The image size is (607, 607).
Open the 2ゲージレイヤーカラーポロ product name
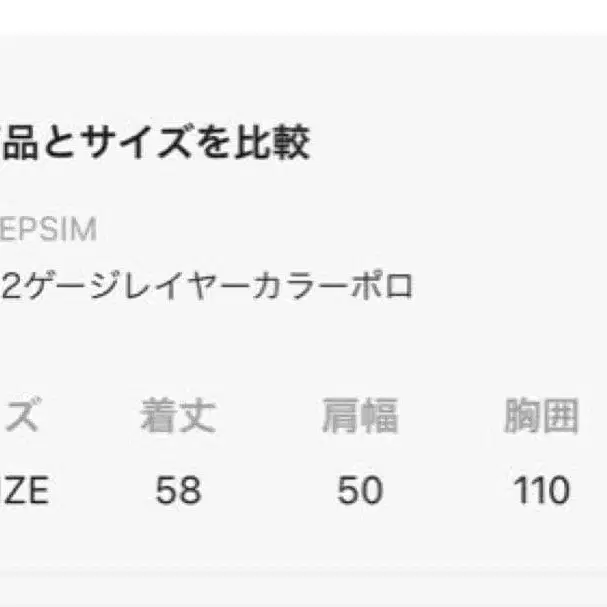tap(206, 288)
